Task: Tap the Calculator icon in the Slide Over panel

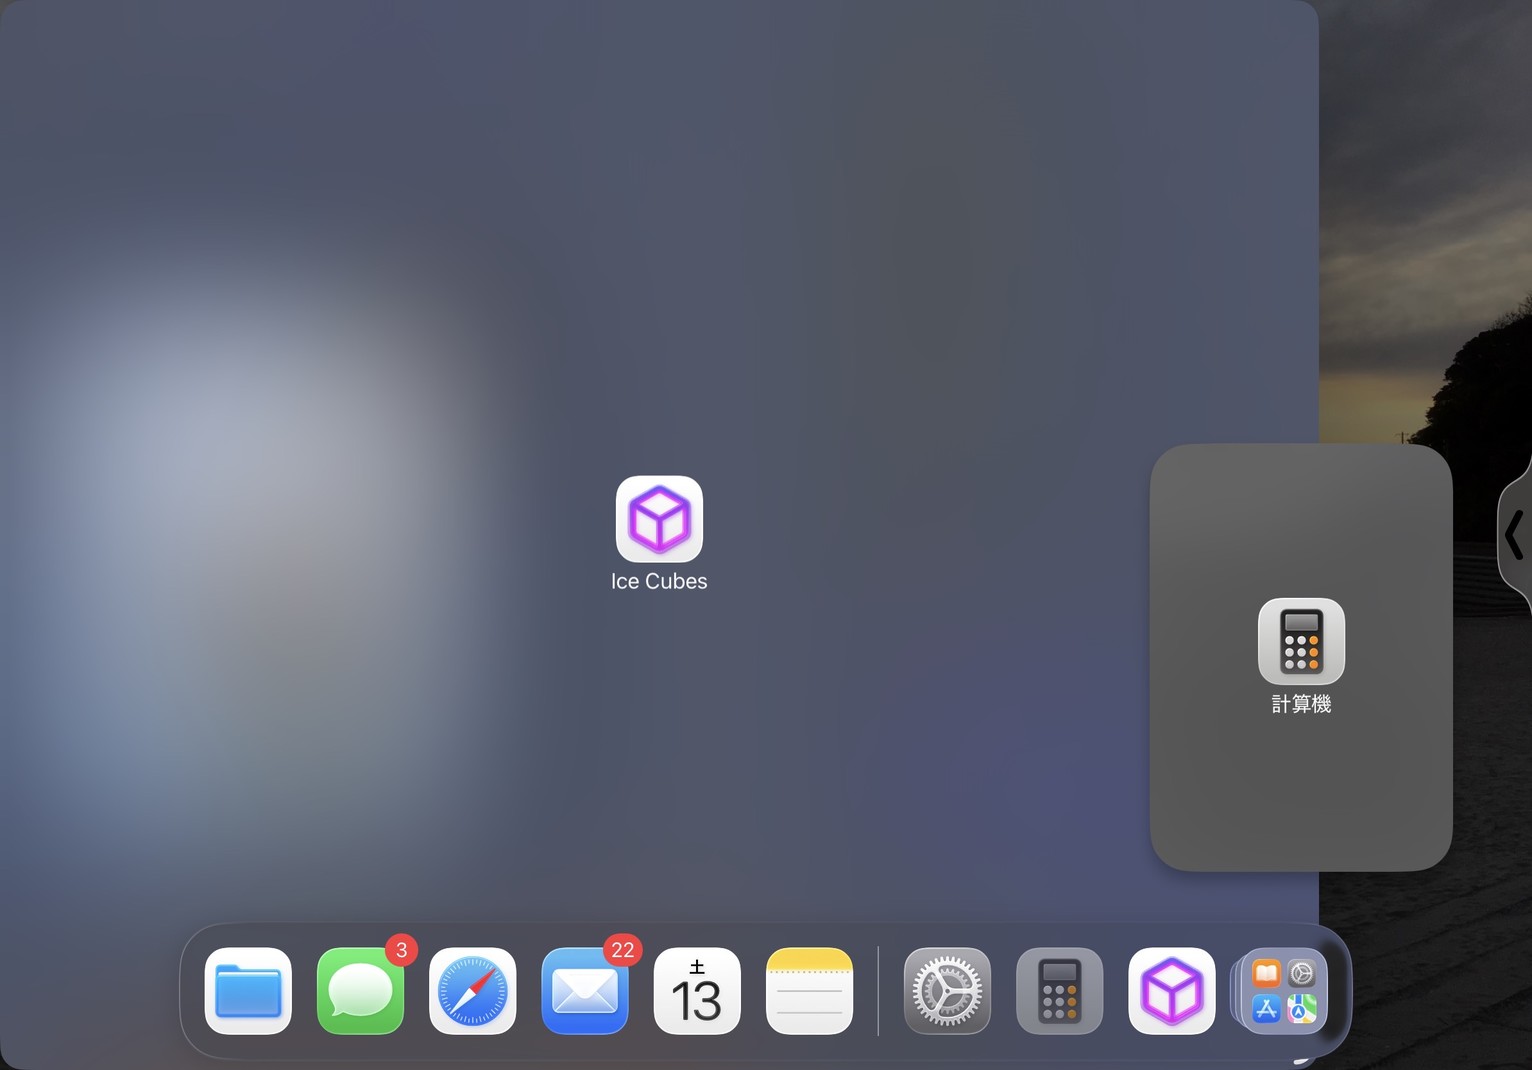Action: point(1301,641)
